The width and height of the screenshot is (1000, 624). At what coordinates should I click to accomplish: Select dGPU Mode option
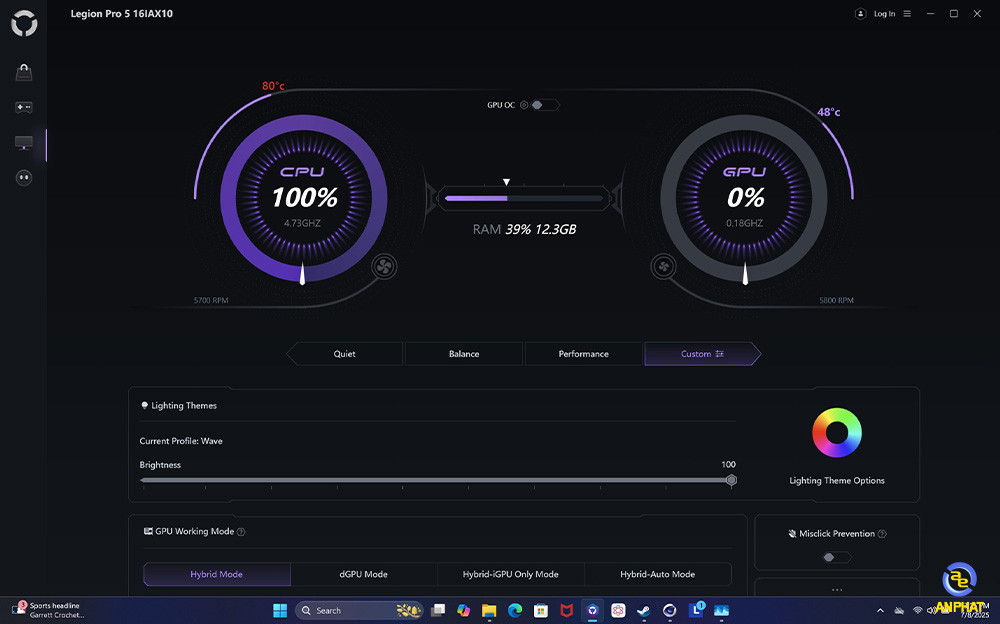coord(364,574)
